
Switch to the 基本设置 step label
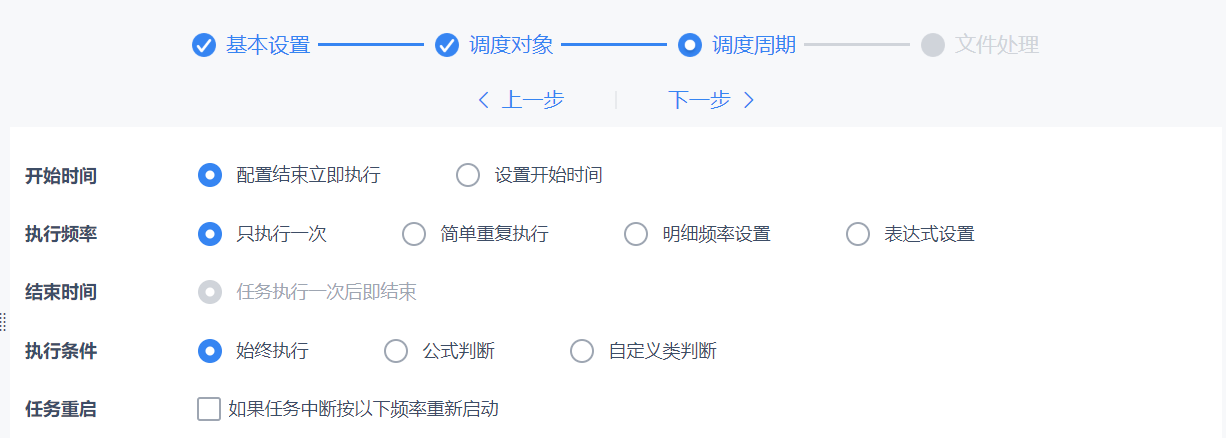(x=268, y=45)
